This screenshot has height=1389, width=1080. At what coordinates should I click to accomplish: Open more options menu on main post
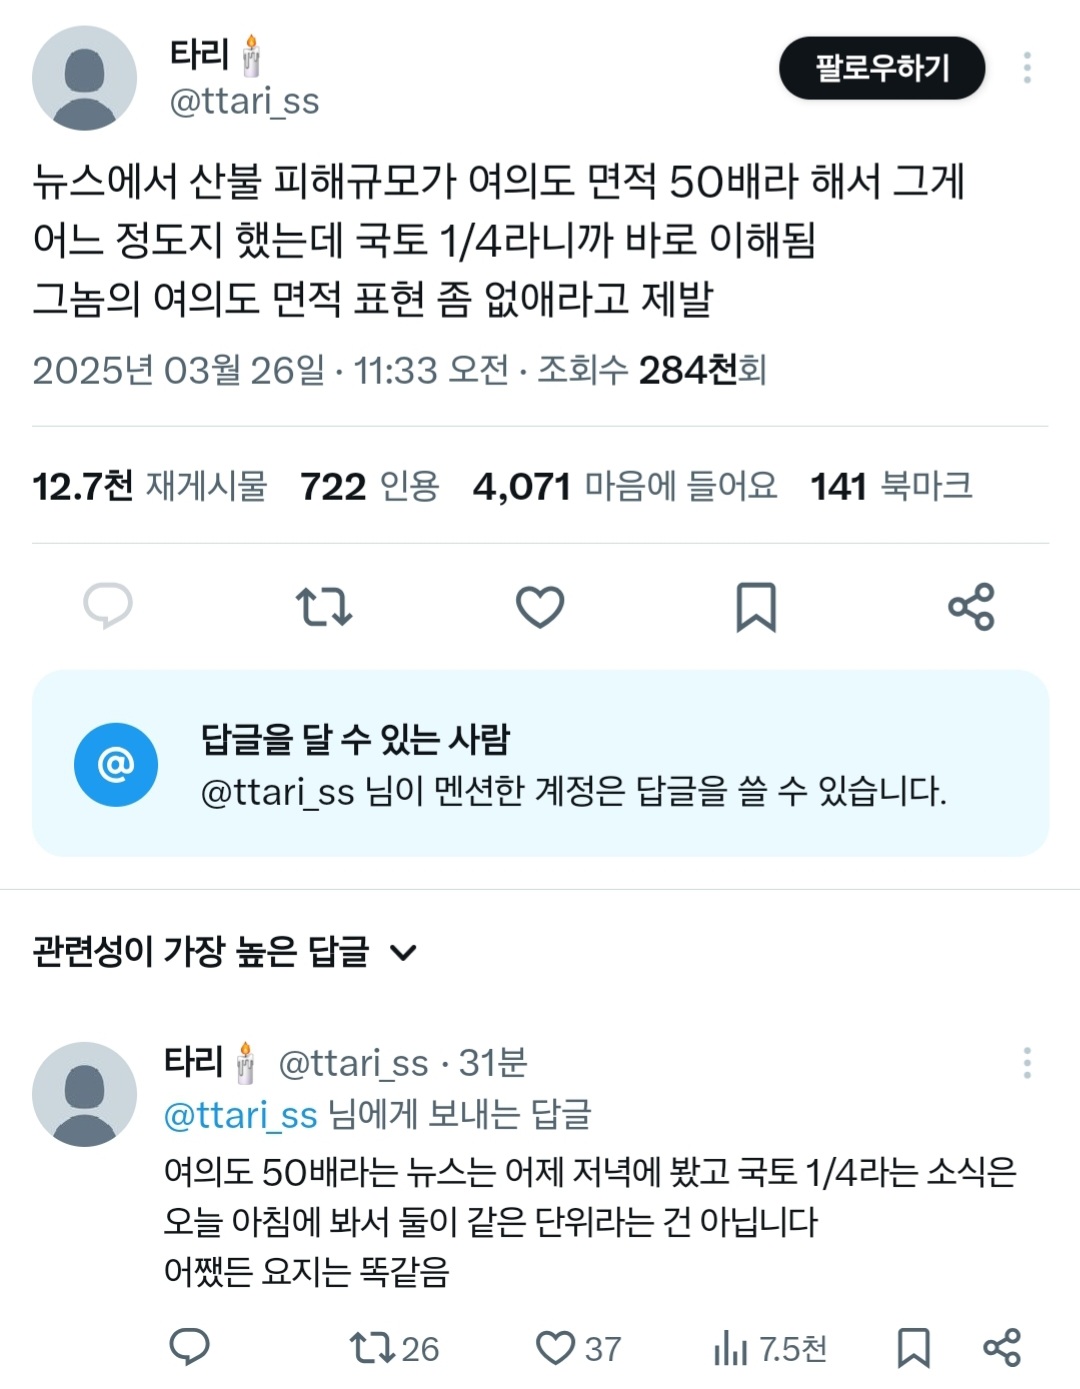tap(1027, 68)
